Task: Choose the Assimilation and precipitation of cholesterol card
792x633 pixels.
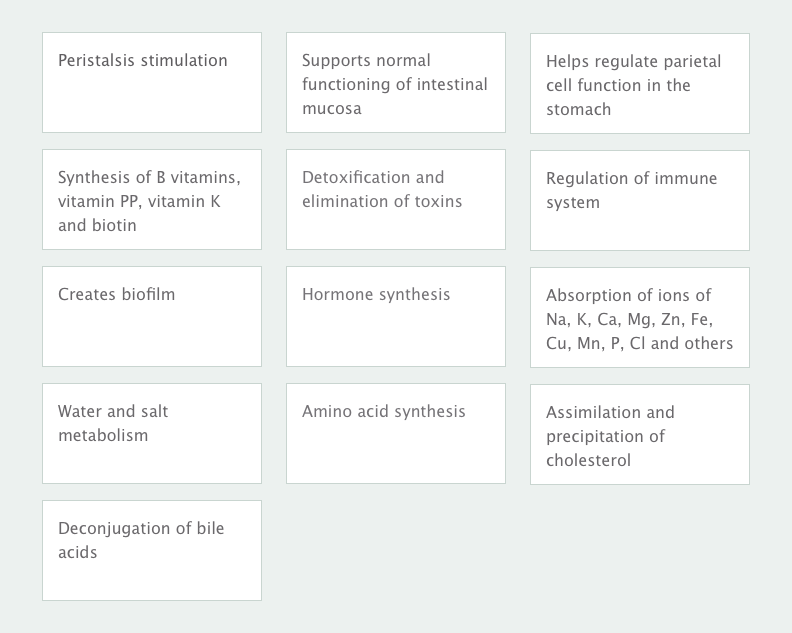Action: (640, 434)
